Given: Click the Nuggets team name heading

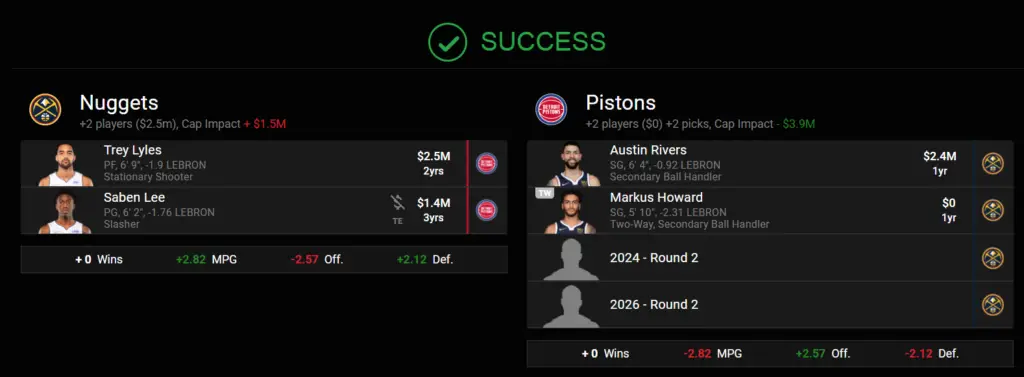Looking at the screenshot, I should tap(119, 103).
